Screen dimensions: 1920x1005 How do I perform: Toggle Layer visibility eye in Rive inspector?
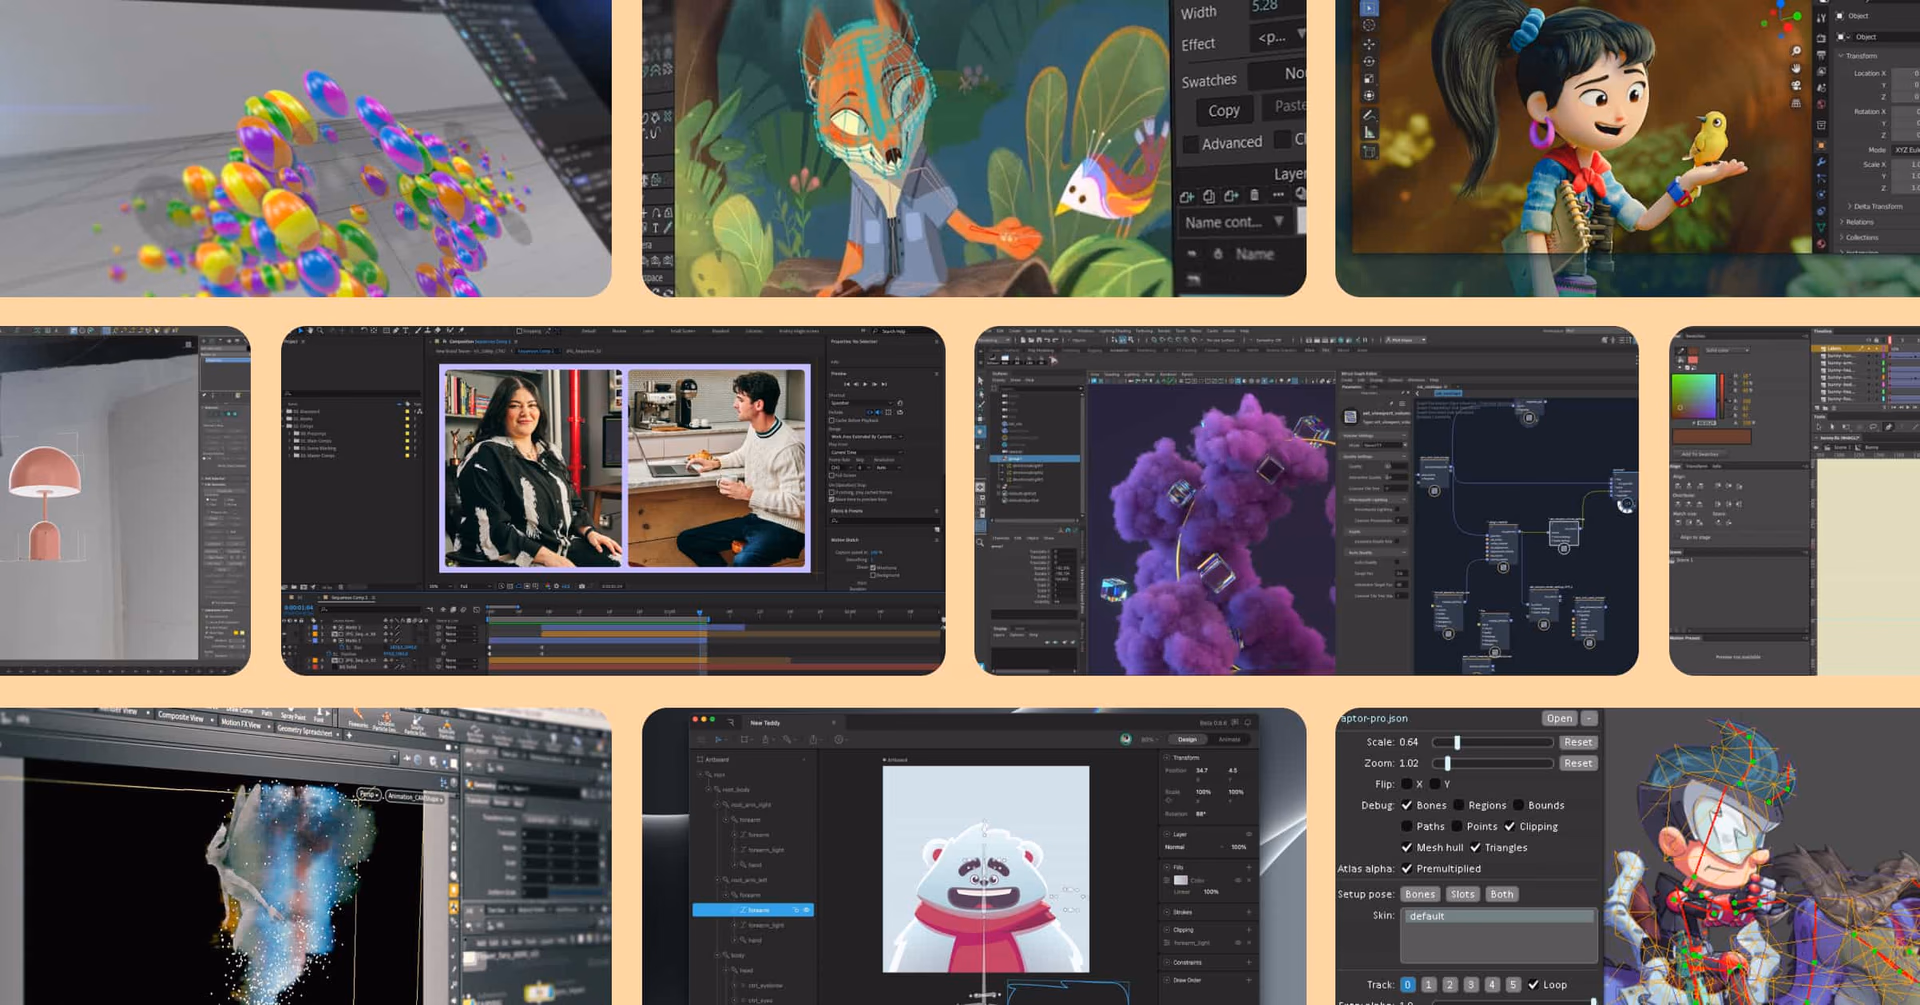1249,834
